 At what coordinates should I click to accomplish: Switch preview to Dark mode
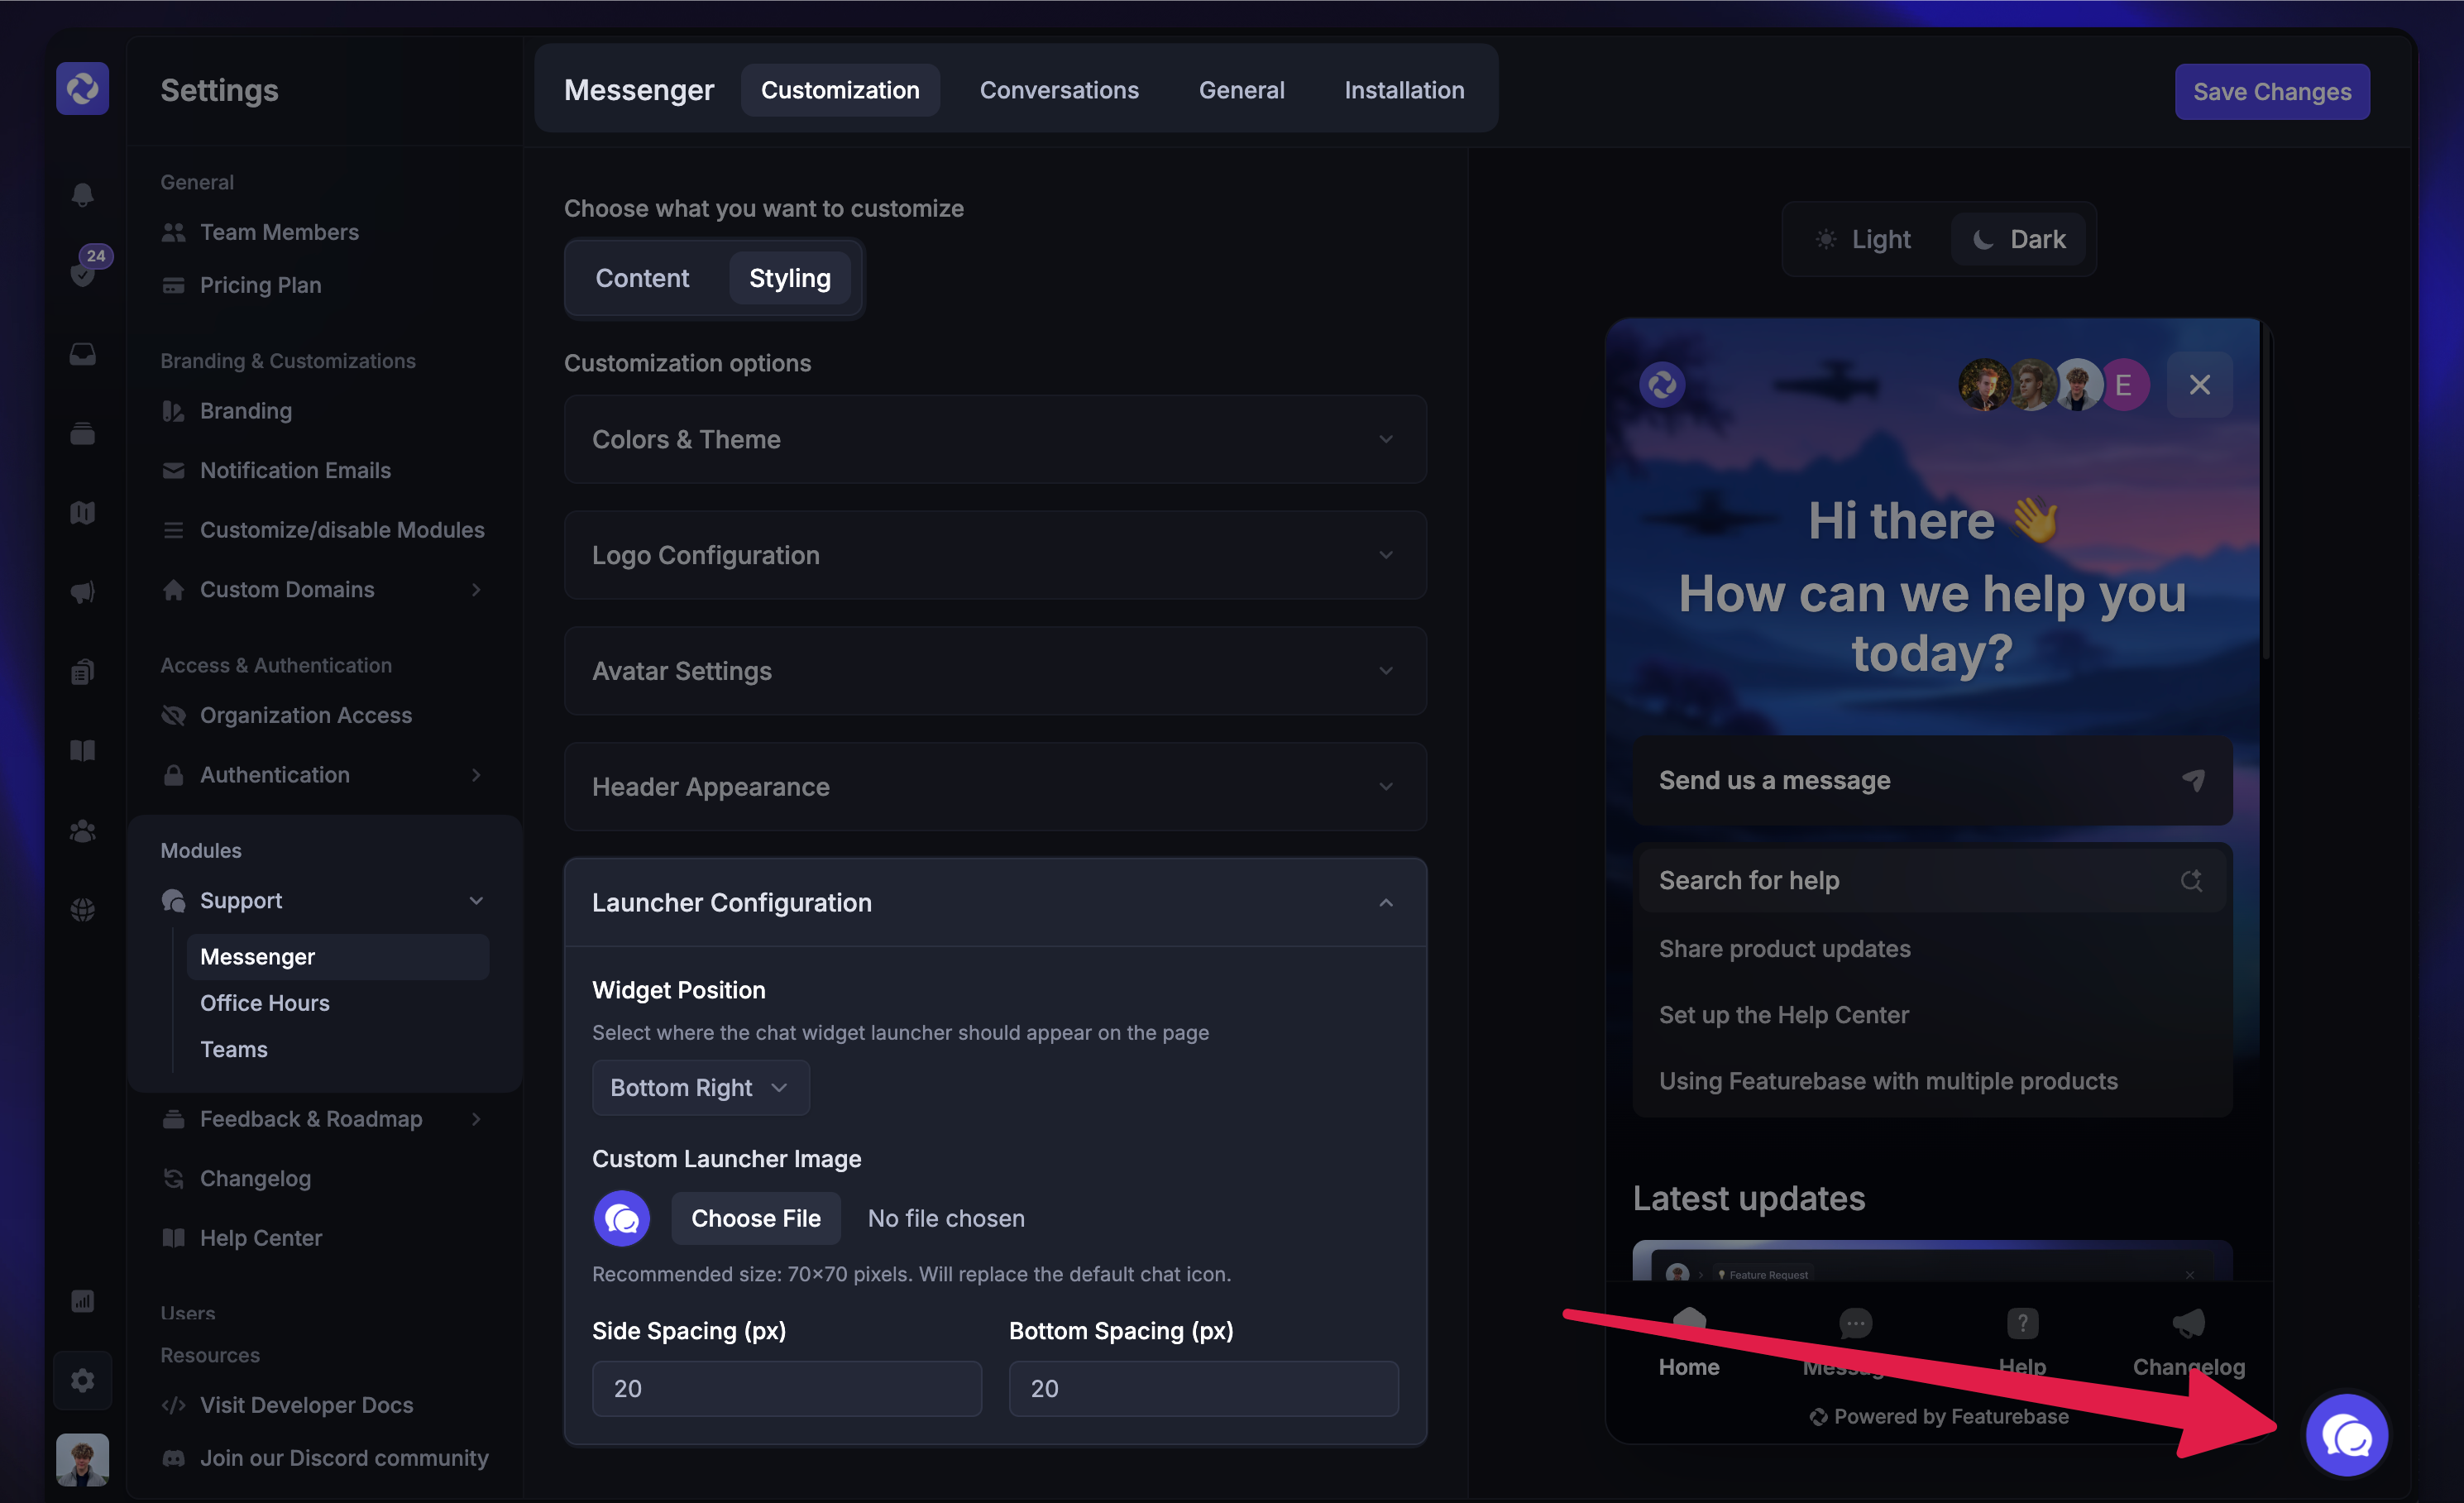pyautogui.click(x=2019, y=239)
